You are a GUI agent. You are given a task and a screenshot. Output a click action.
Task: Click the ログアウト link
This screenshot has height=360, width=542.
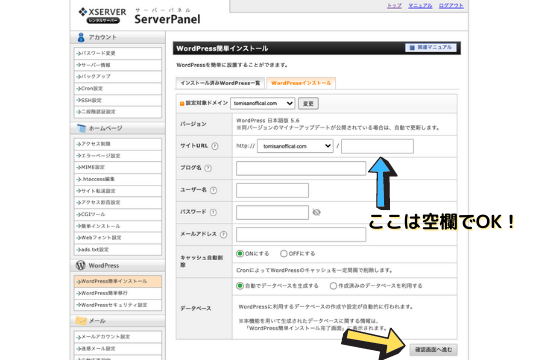(451, 6)
